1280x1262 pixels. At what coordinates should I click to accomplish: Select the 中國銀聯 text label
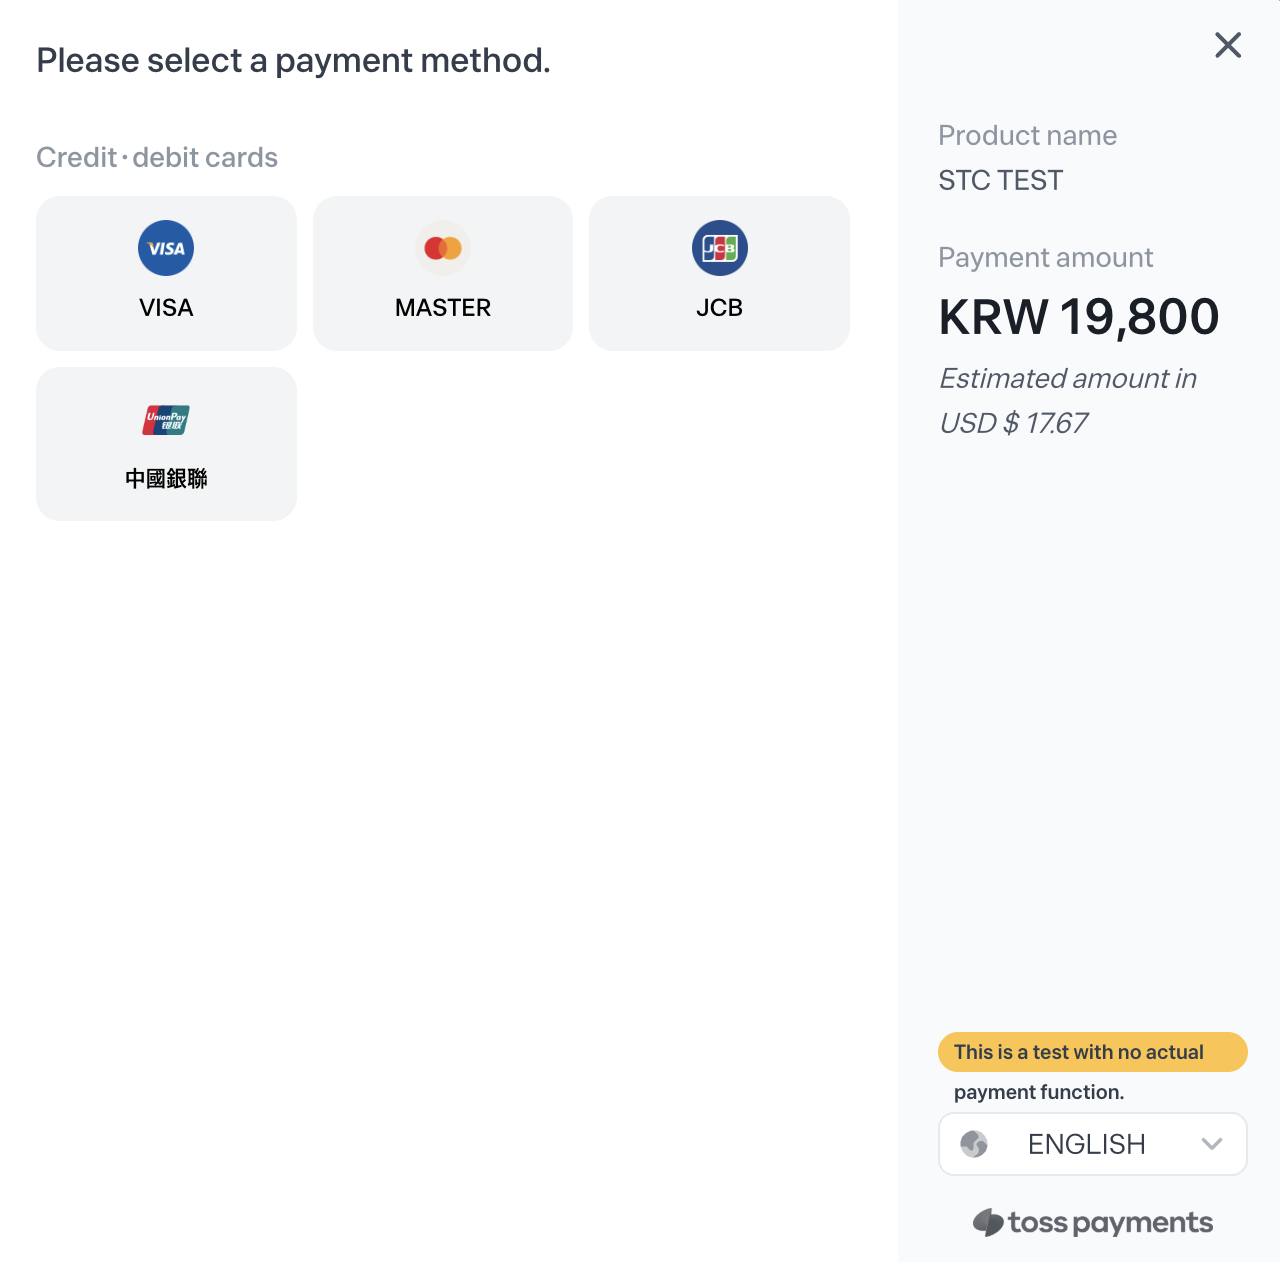click(x=166, y=479)
